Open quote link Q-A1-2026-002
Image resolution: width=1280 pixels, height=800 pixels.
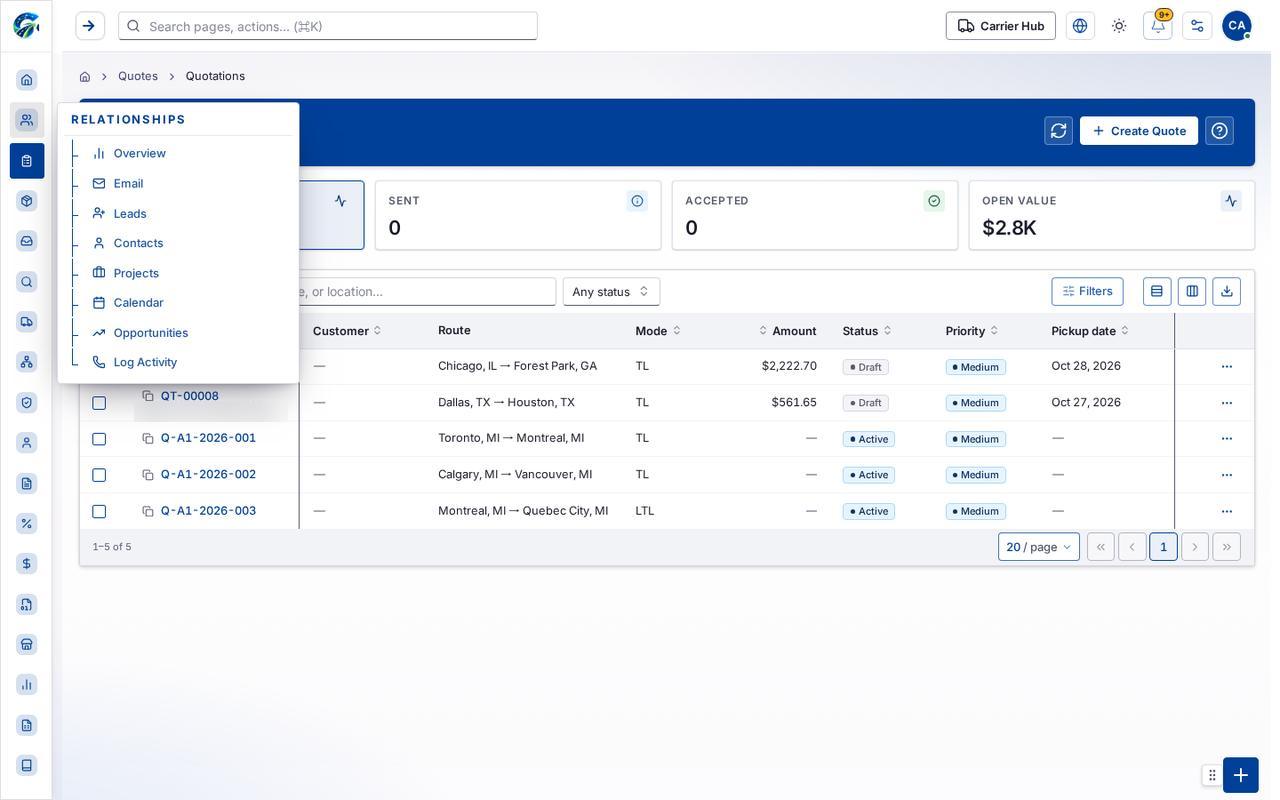208,475
